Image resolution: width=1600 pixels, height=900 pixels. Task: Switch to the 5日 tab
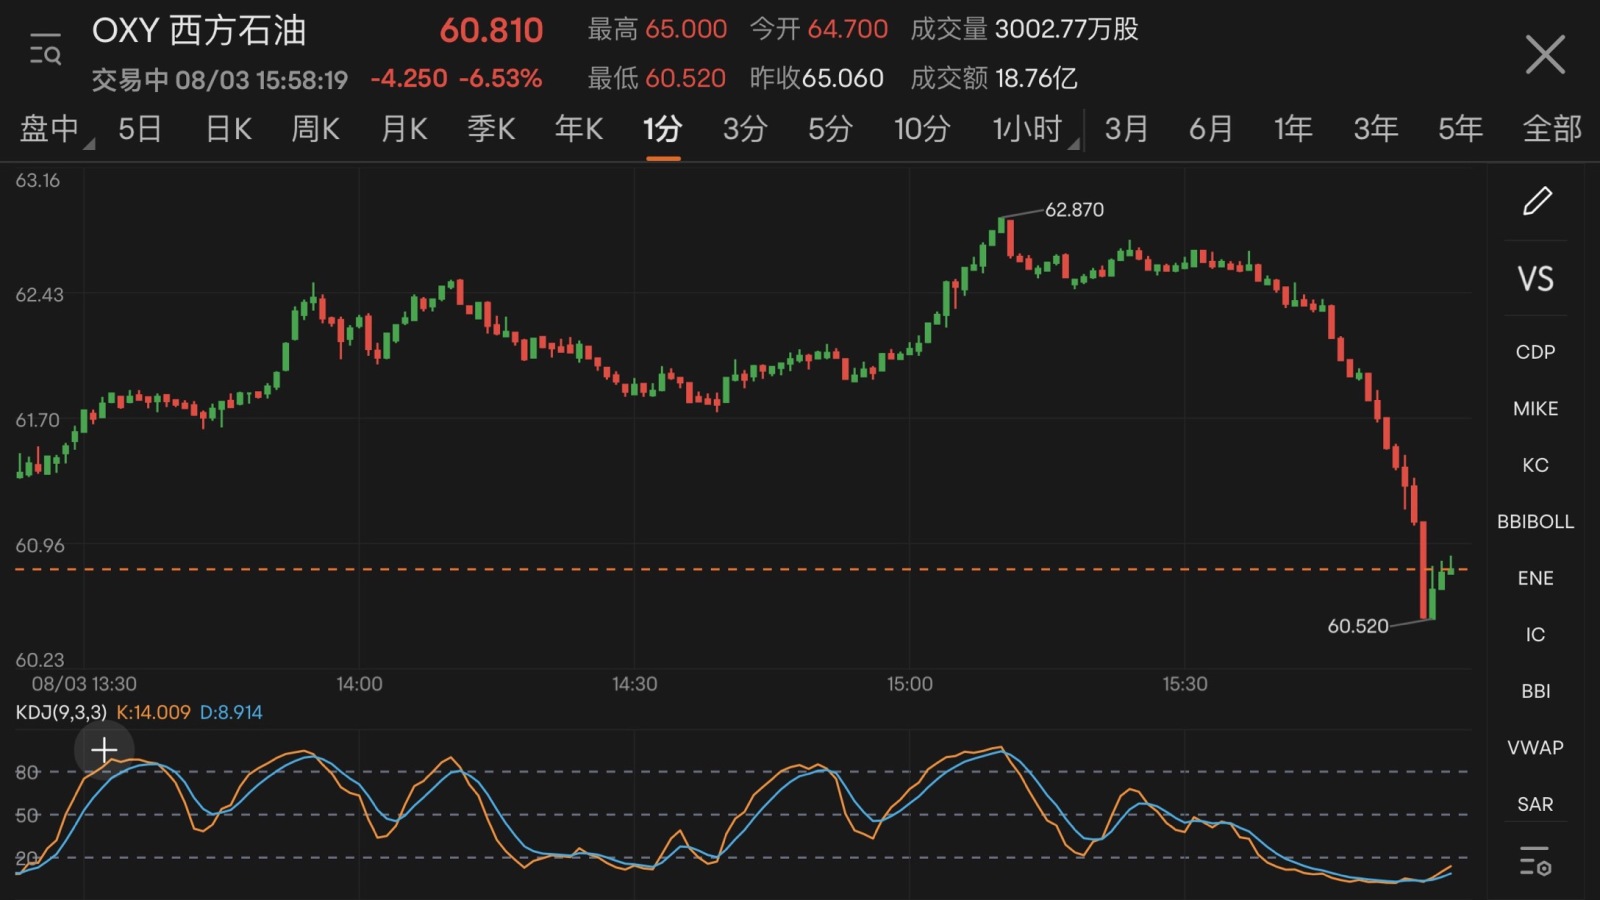point(139,129)
